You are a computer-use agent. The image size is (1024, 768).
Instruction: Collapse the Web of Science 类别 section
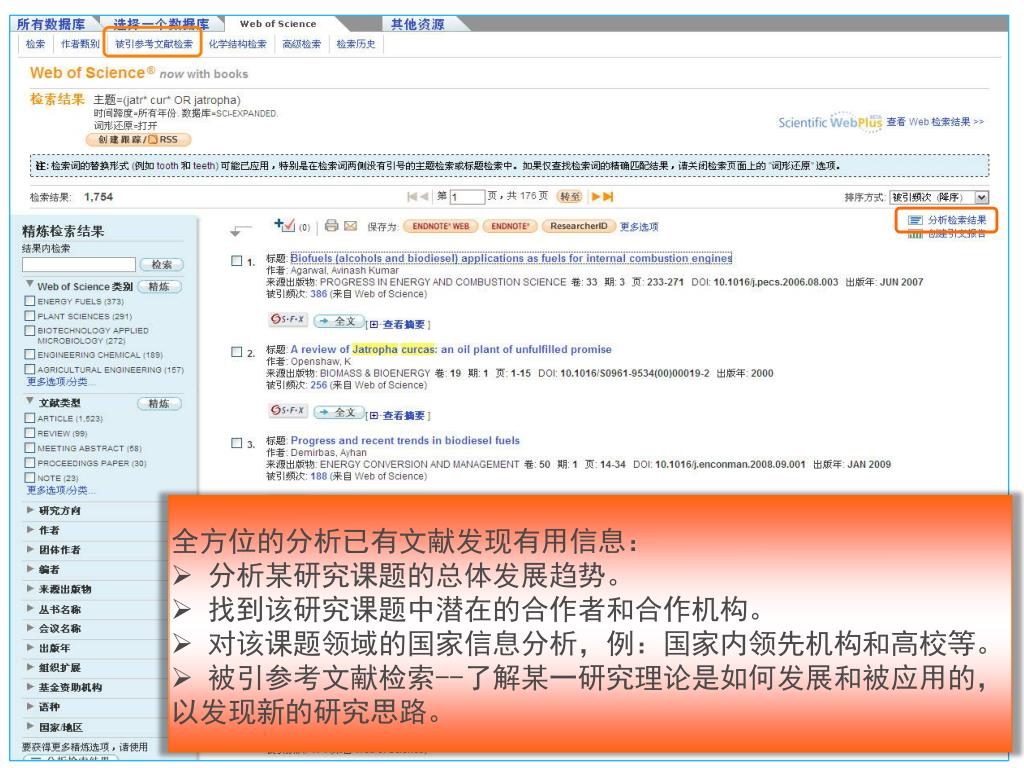click(29, 284)
